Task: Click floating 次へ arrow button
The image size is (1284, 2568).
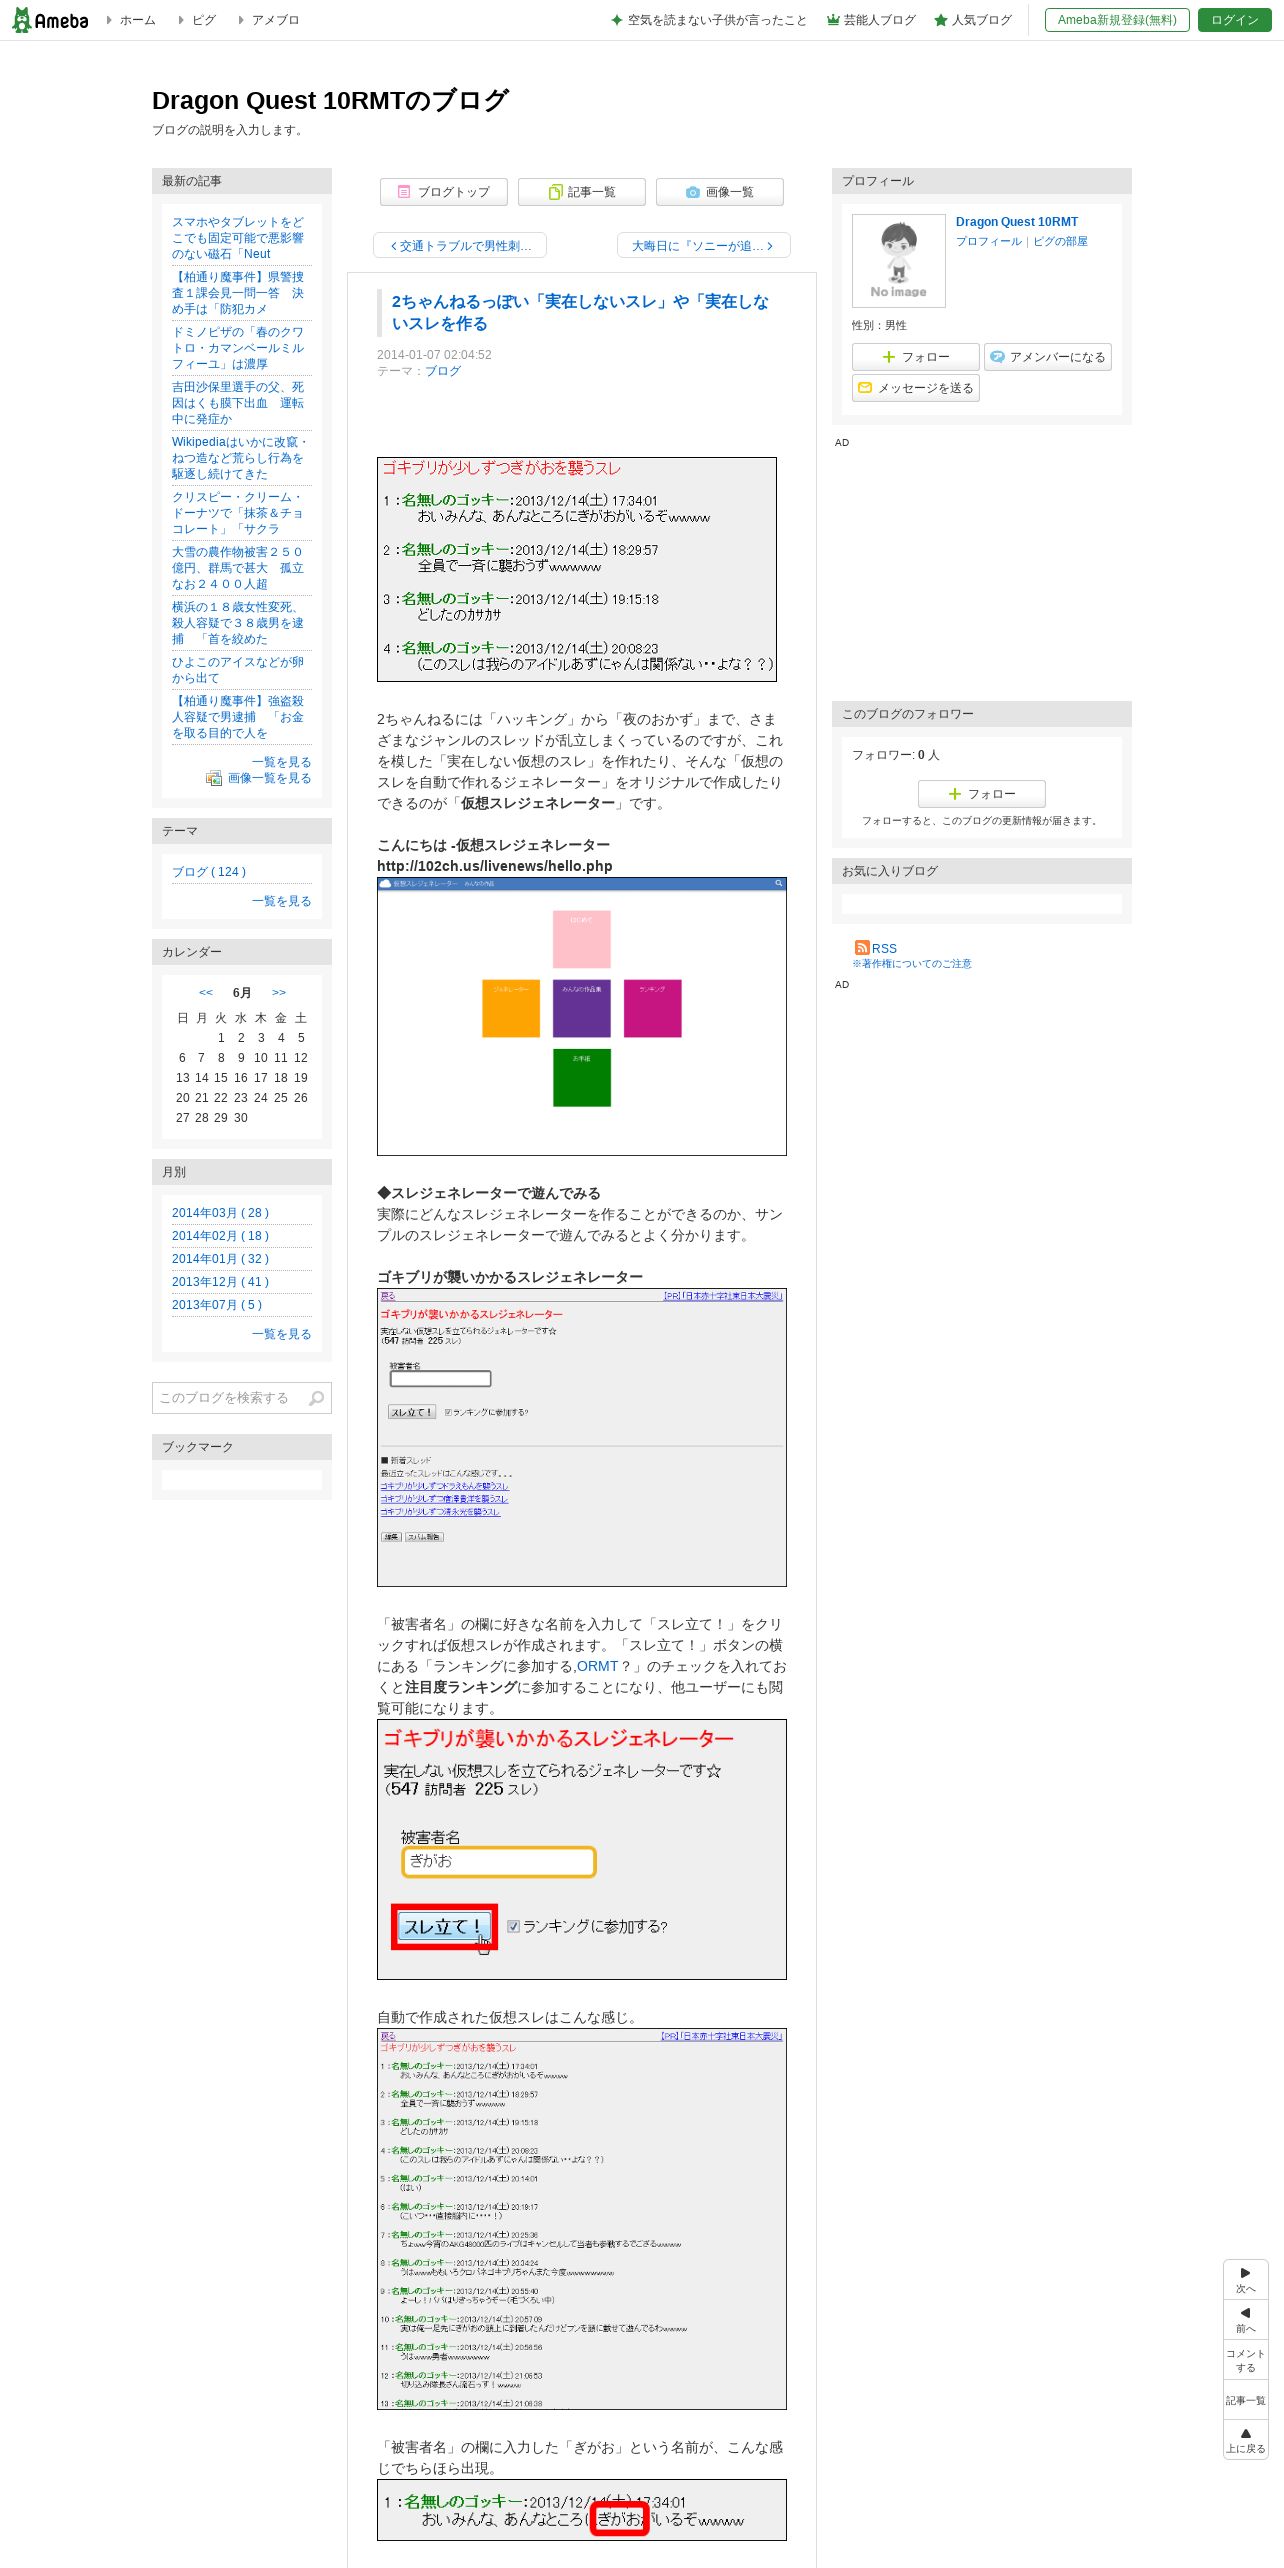Action: click(x=1246, y=2280)
